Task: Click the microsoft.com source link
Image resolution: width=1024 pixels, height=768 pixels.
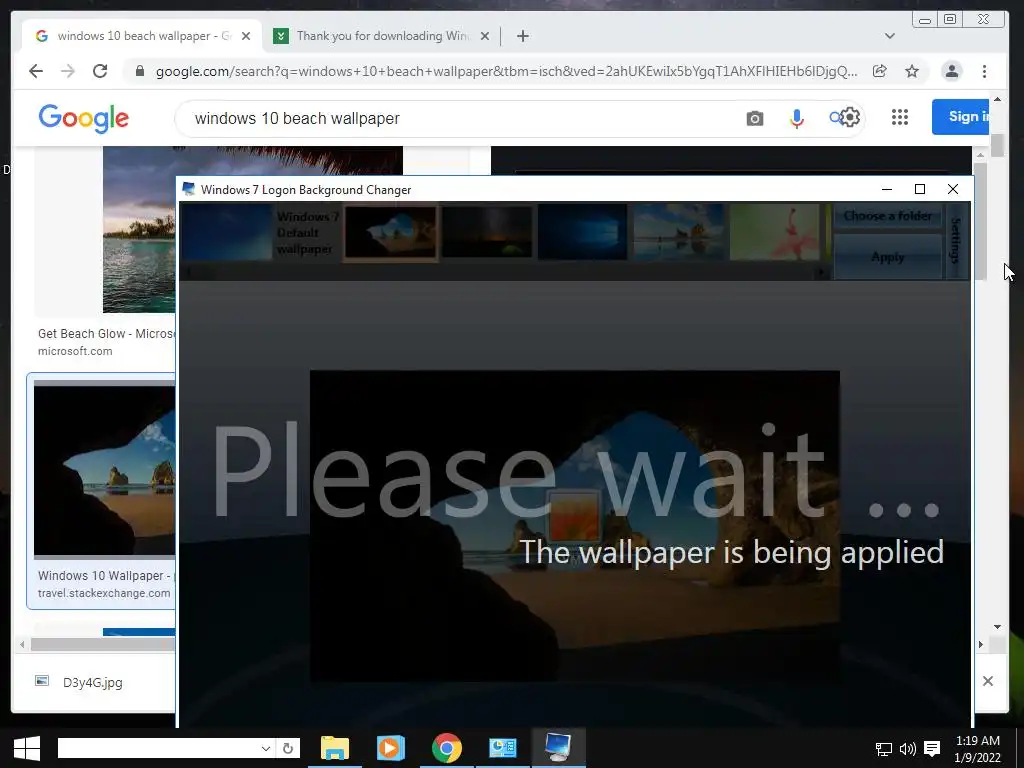Action: tap(75, 351)
